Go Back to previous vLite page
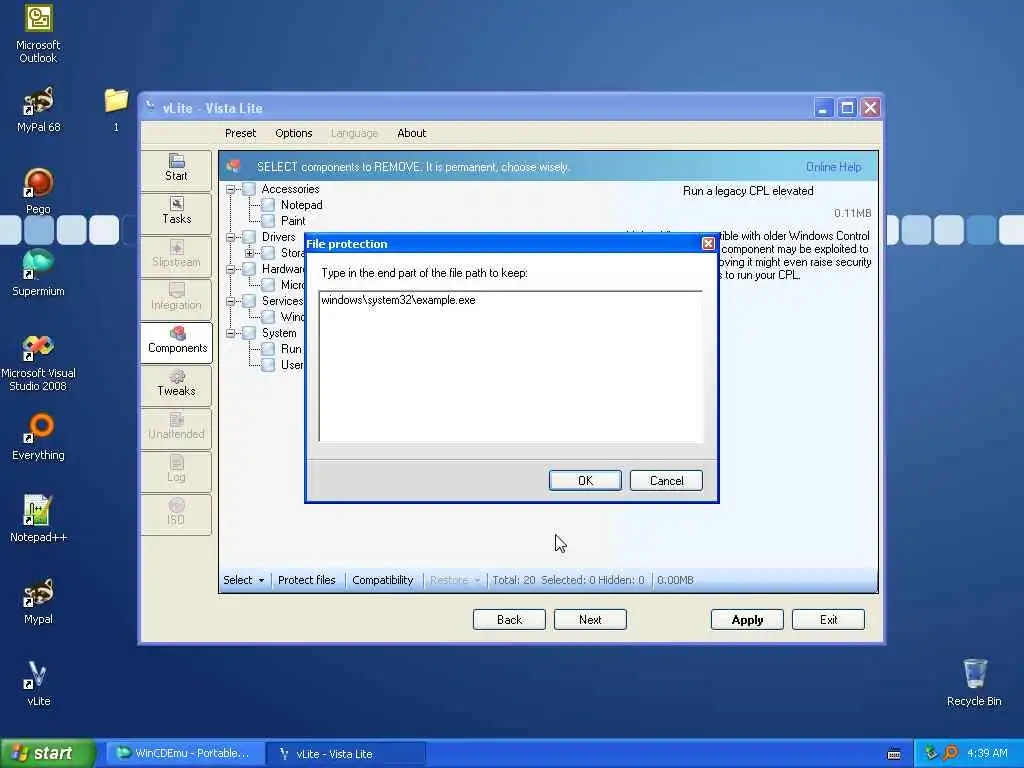Image resolution: width=1024 pixels, height=768 pixels. pos(509,620)
